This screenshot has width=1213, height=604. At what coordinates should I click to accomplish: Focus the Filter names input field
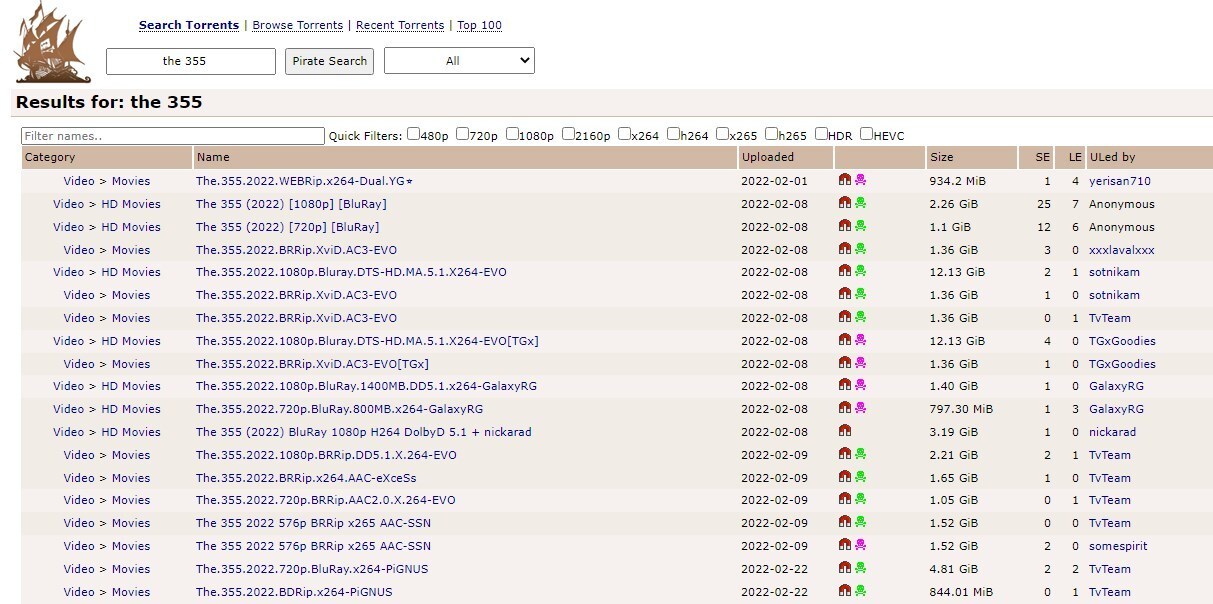(x=173, y=136)
